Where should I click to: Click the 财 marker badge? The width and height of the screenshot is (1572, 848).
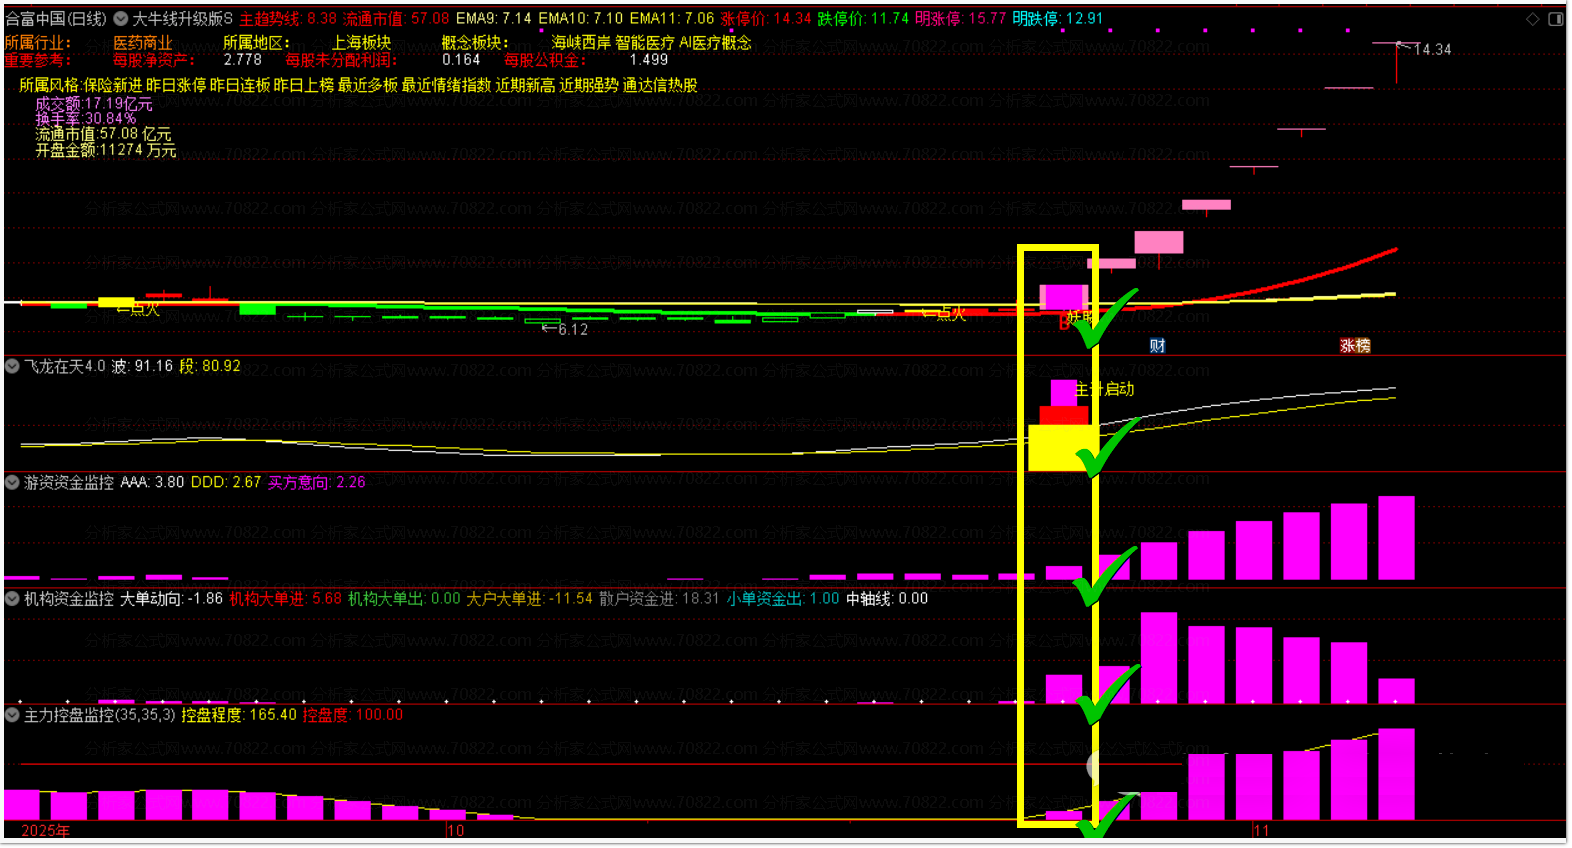[1157, 346]
